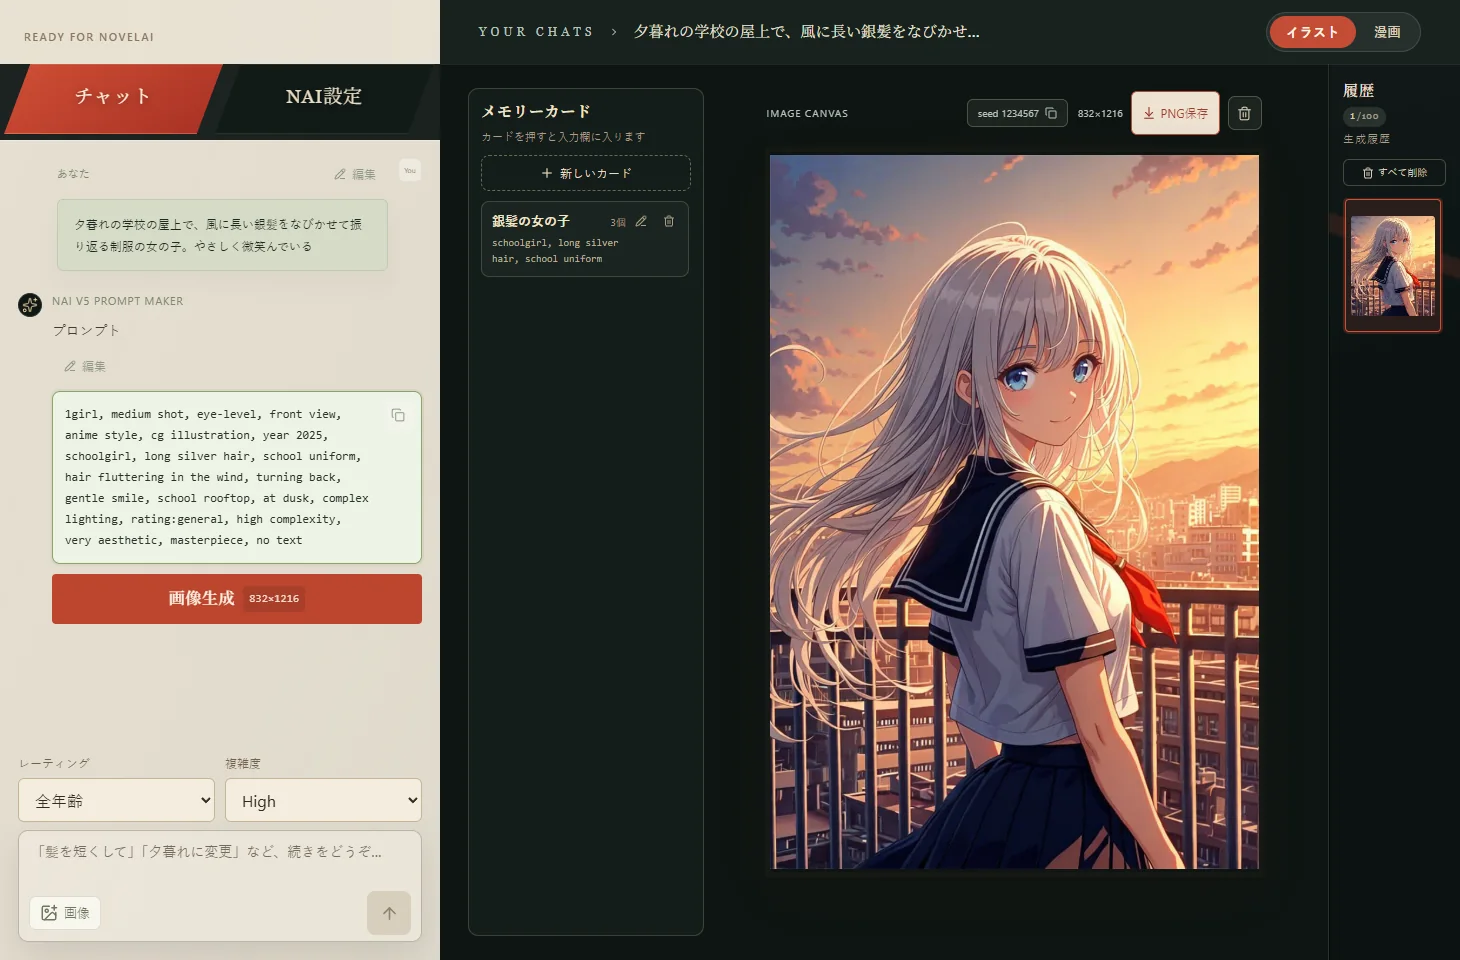1460x960 pixels.
Task: Select the history thumbnail of the silver-haired girl
Action: point(1393,266)
